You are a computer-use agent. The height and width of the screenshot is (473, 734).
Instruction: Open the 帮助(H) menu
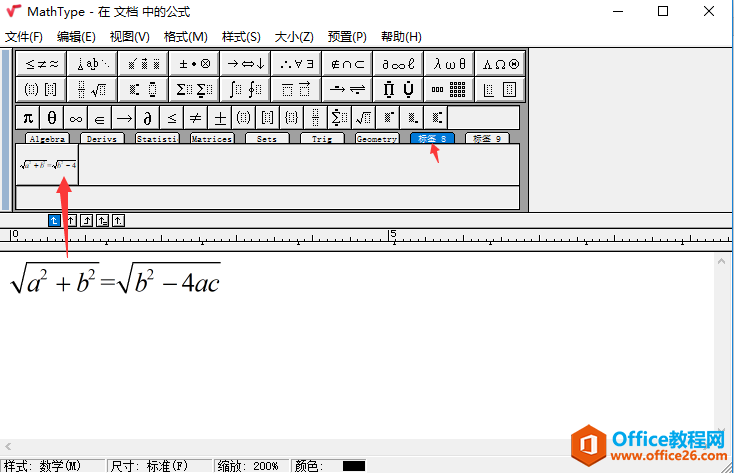[x=401, y=37]
